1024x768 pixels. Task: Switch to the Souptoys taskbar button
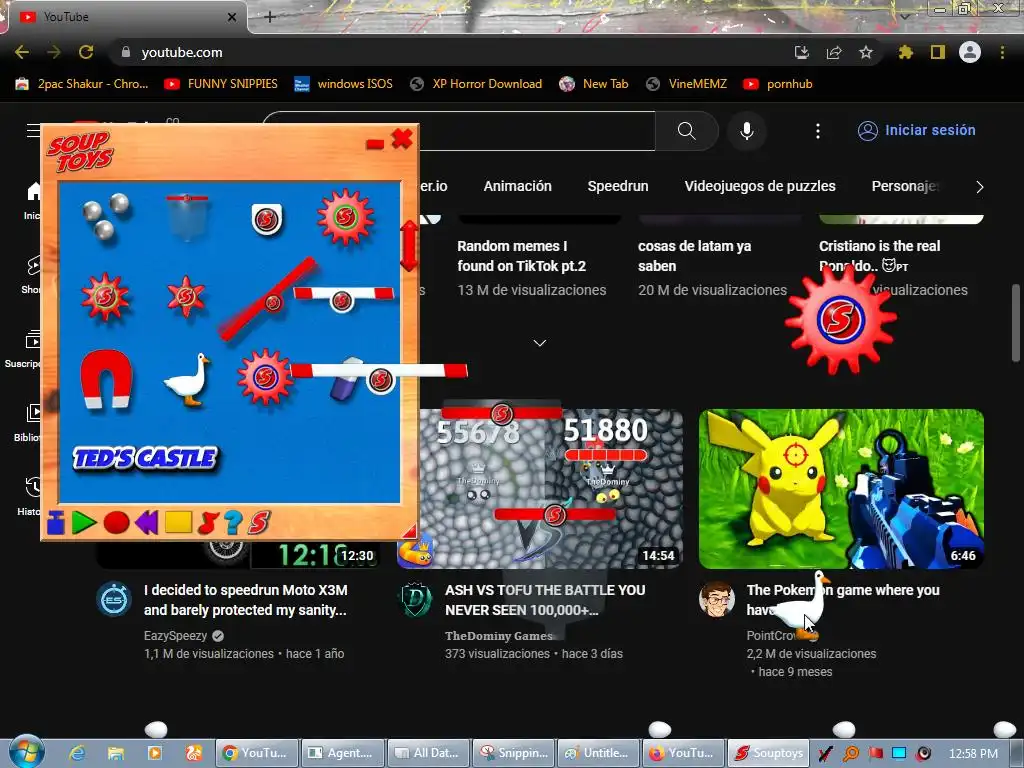[x=769, y=753]
